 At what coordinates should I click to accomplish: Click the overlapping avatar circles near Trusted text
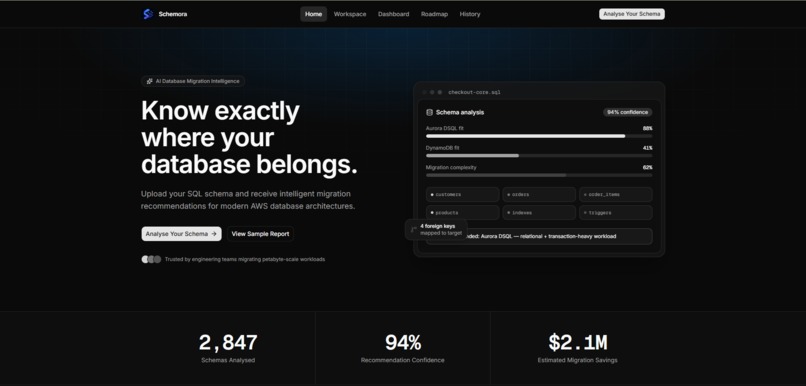point(151,260)
